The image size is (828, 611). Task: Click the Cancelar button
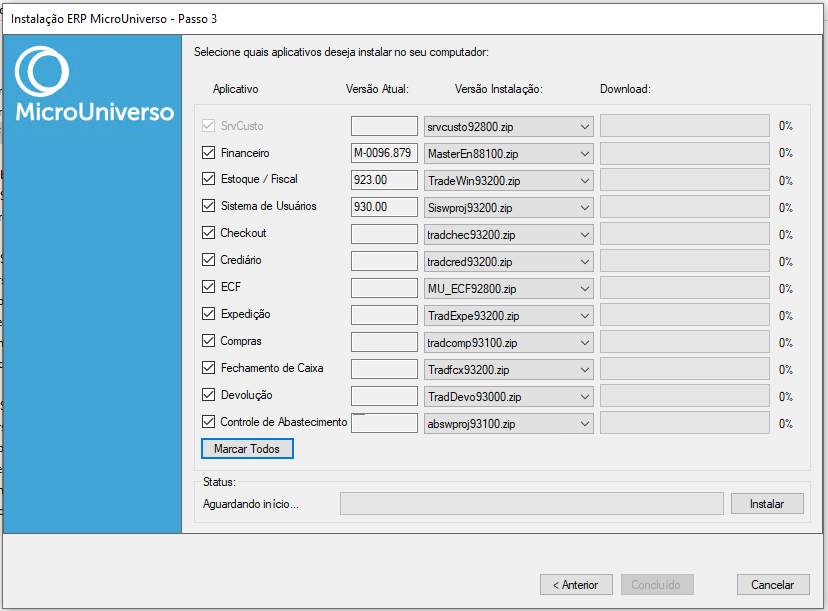tap(773, 585)
